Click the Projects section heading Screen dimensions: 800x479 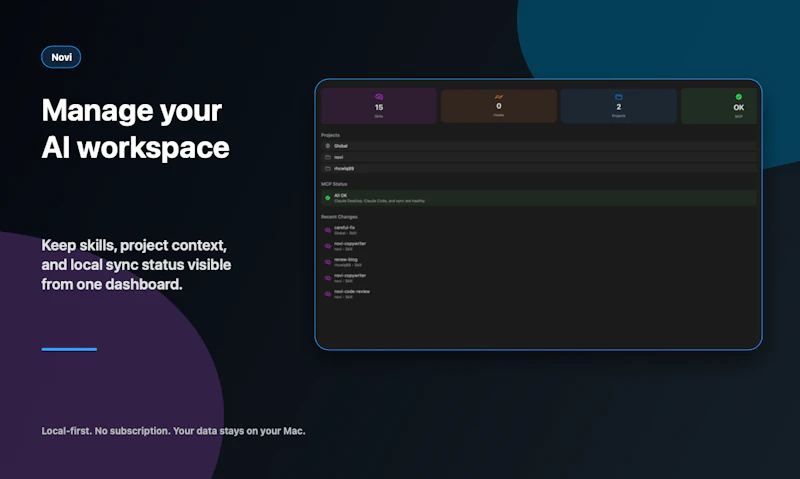coord(330,135)
